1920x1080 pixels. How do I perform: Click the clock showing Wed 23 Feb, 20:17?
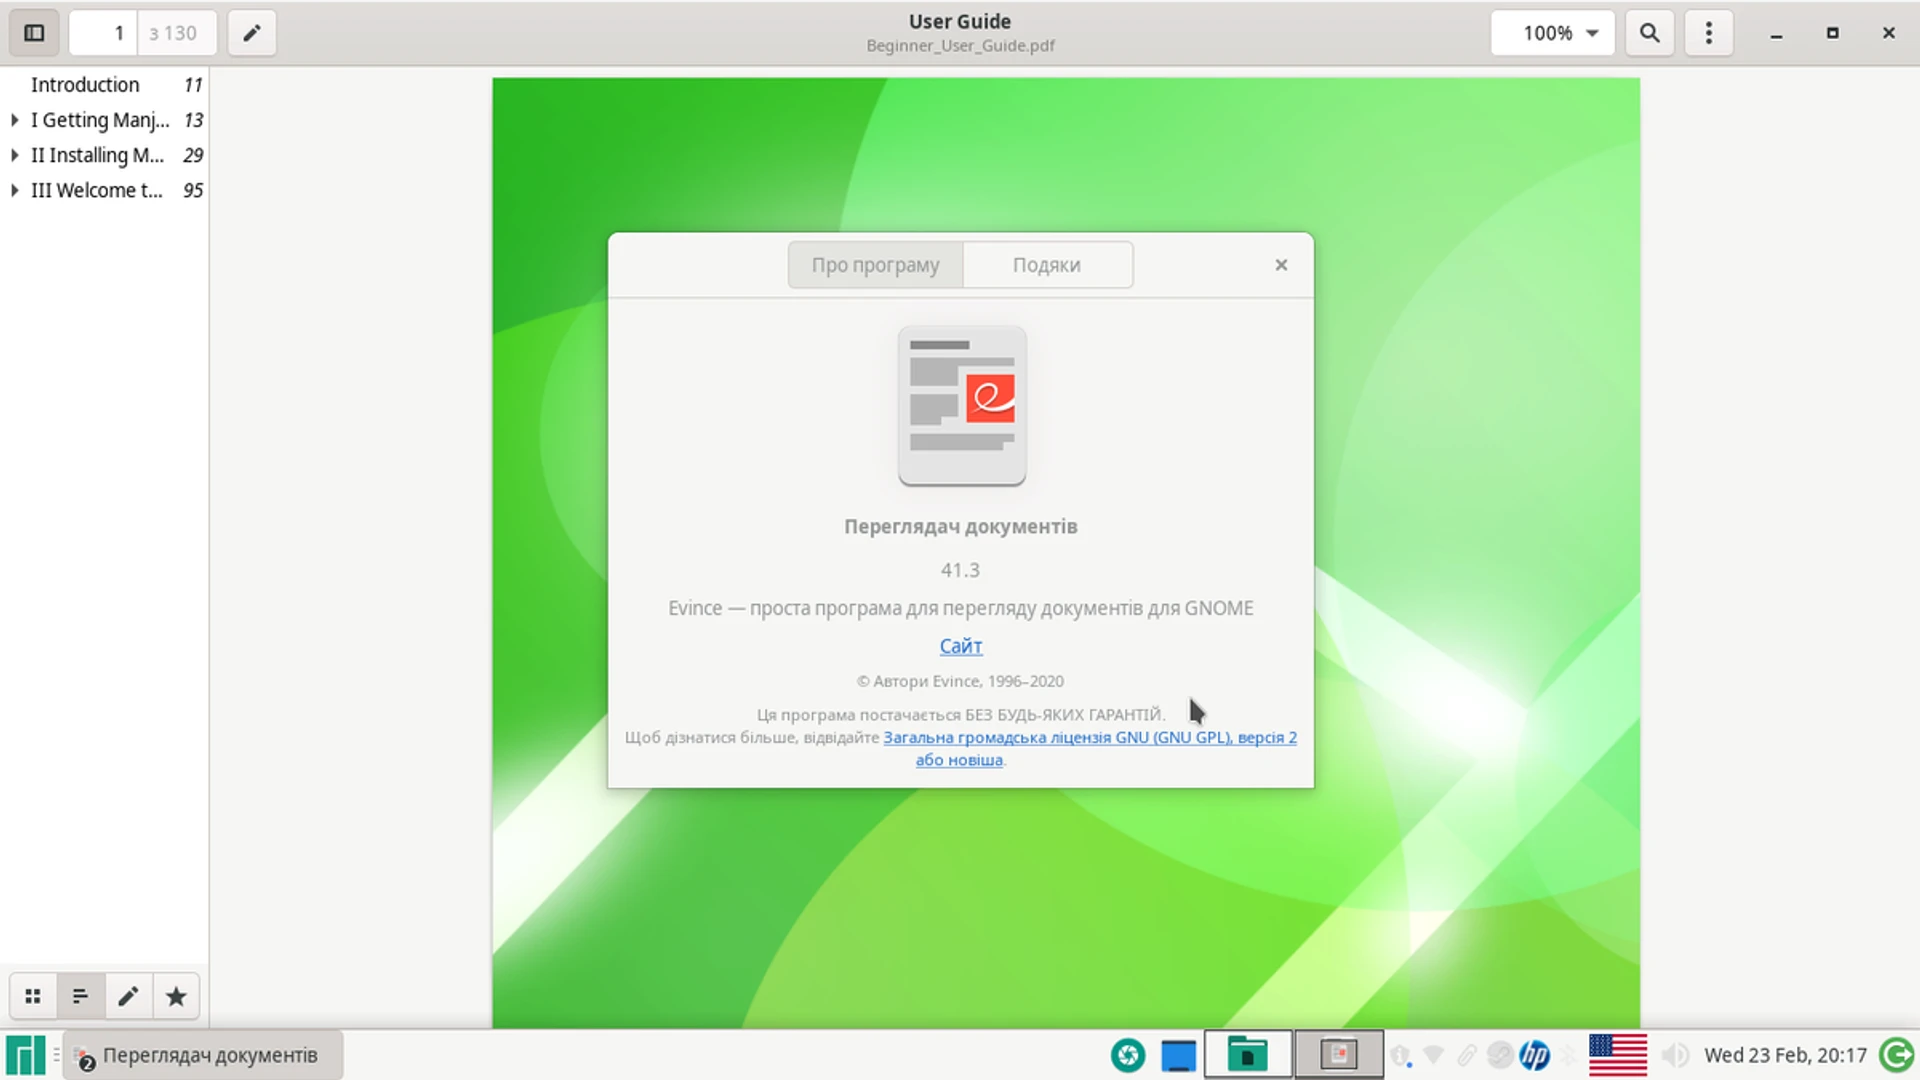(1785, 1055)
